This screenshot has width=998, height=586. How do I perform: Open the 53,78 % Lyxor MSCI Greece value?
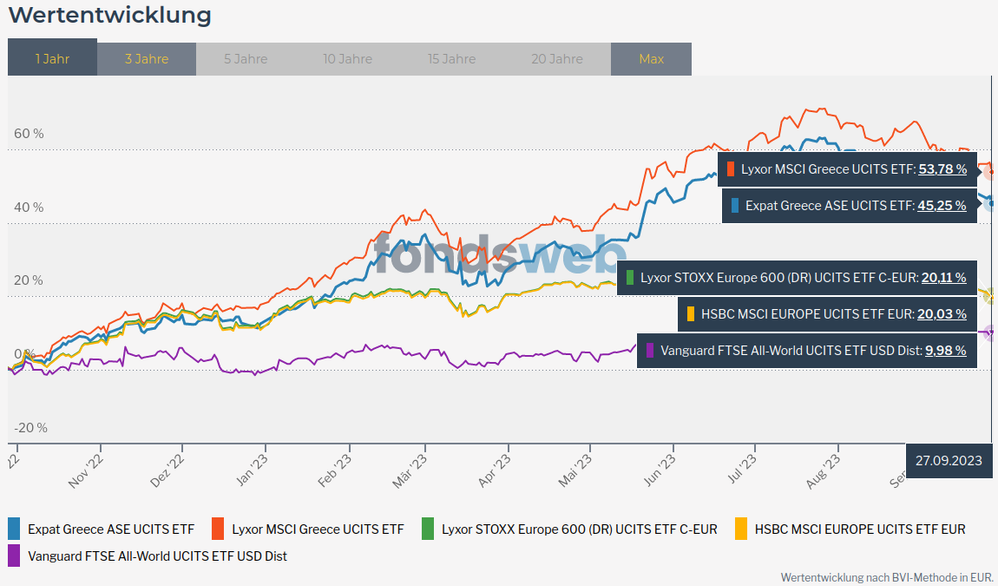[942, 169]
